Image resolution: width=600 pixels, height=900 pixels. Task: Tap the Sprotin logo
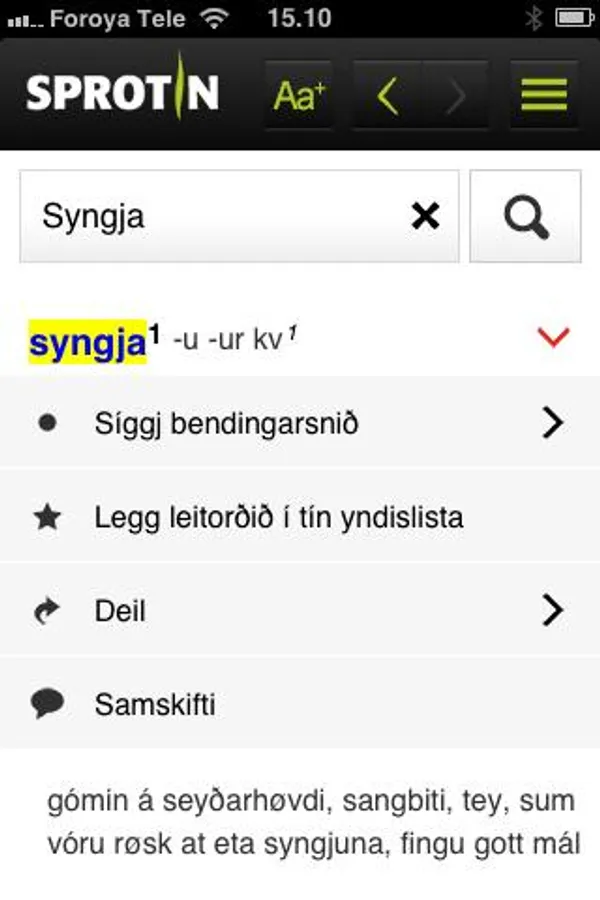pos(122,92)
